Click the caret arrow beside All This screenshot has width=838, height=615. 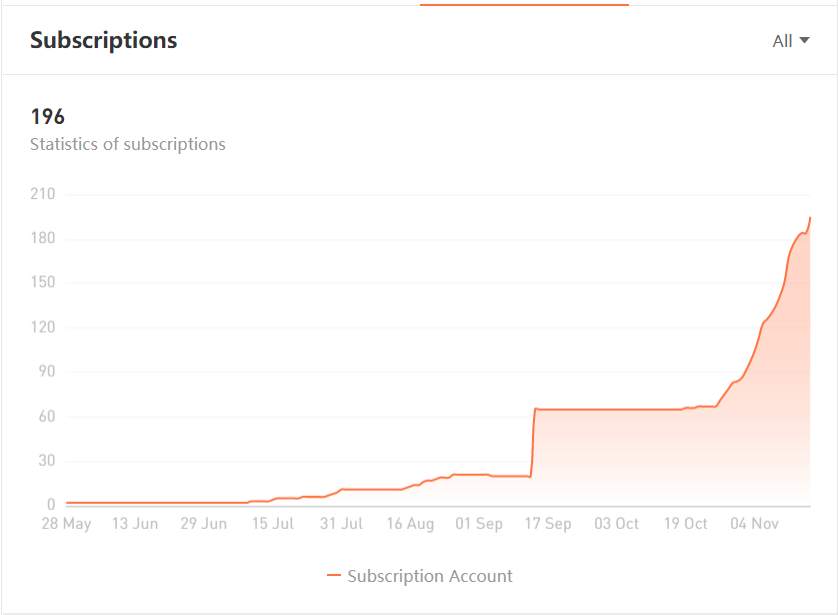tap(804, 40)
